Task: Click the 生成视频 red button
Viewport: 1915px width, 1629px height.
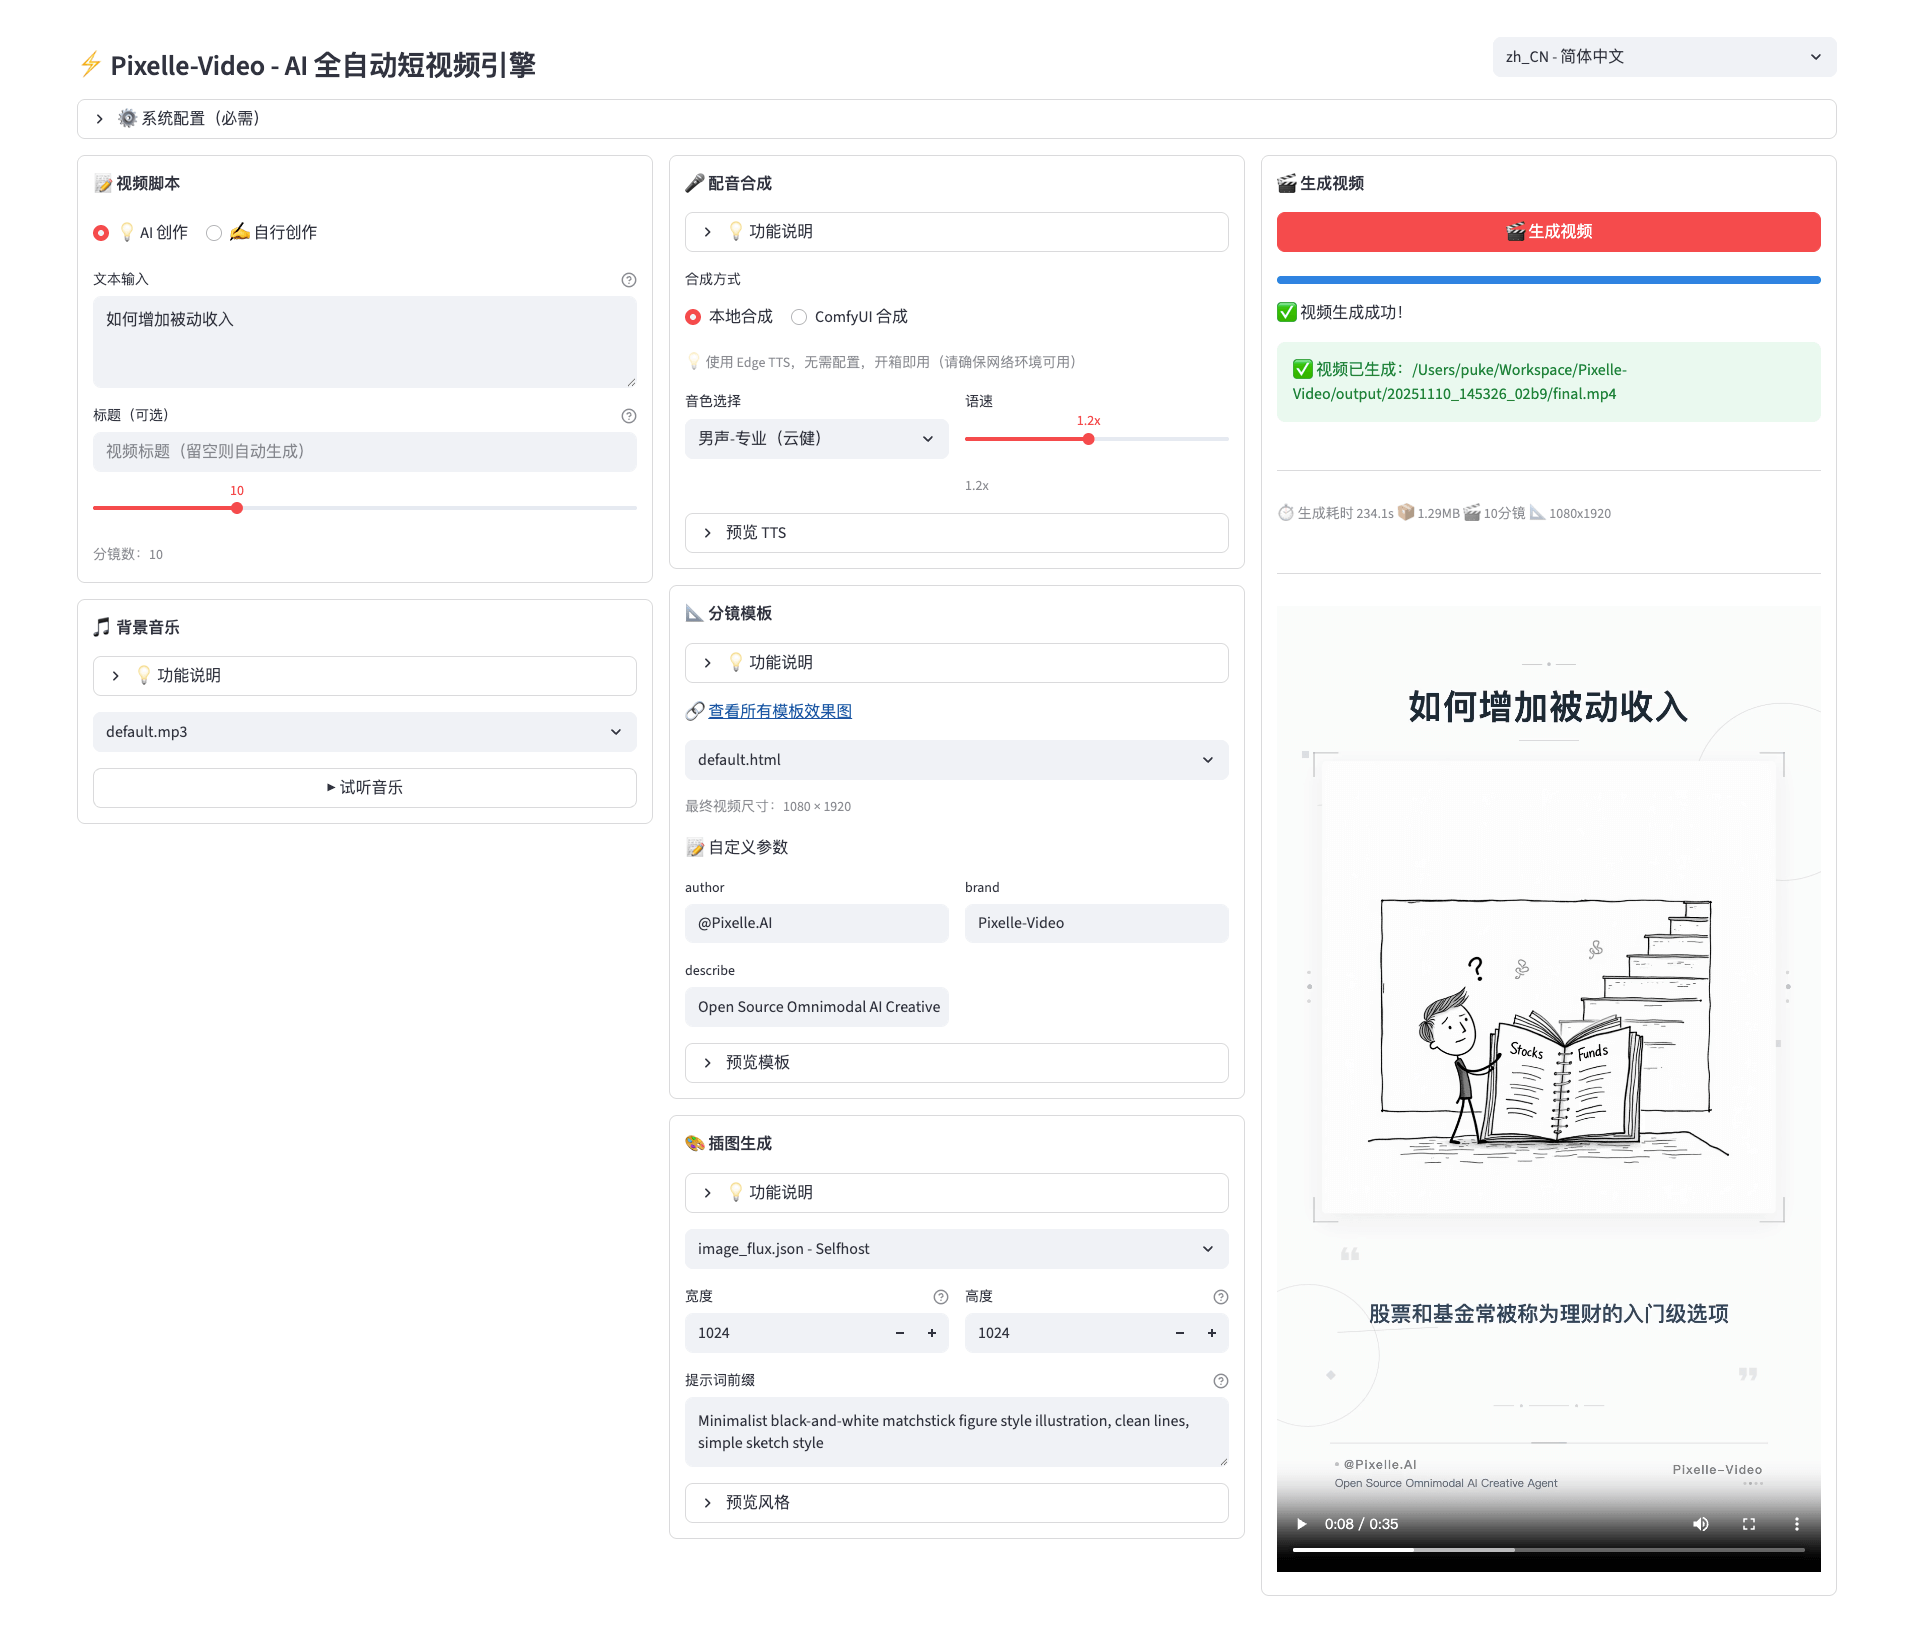Action: 1546,231
